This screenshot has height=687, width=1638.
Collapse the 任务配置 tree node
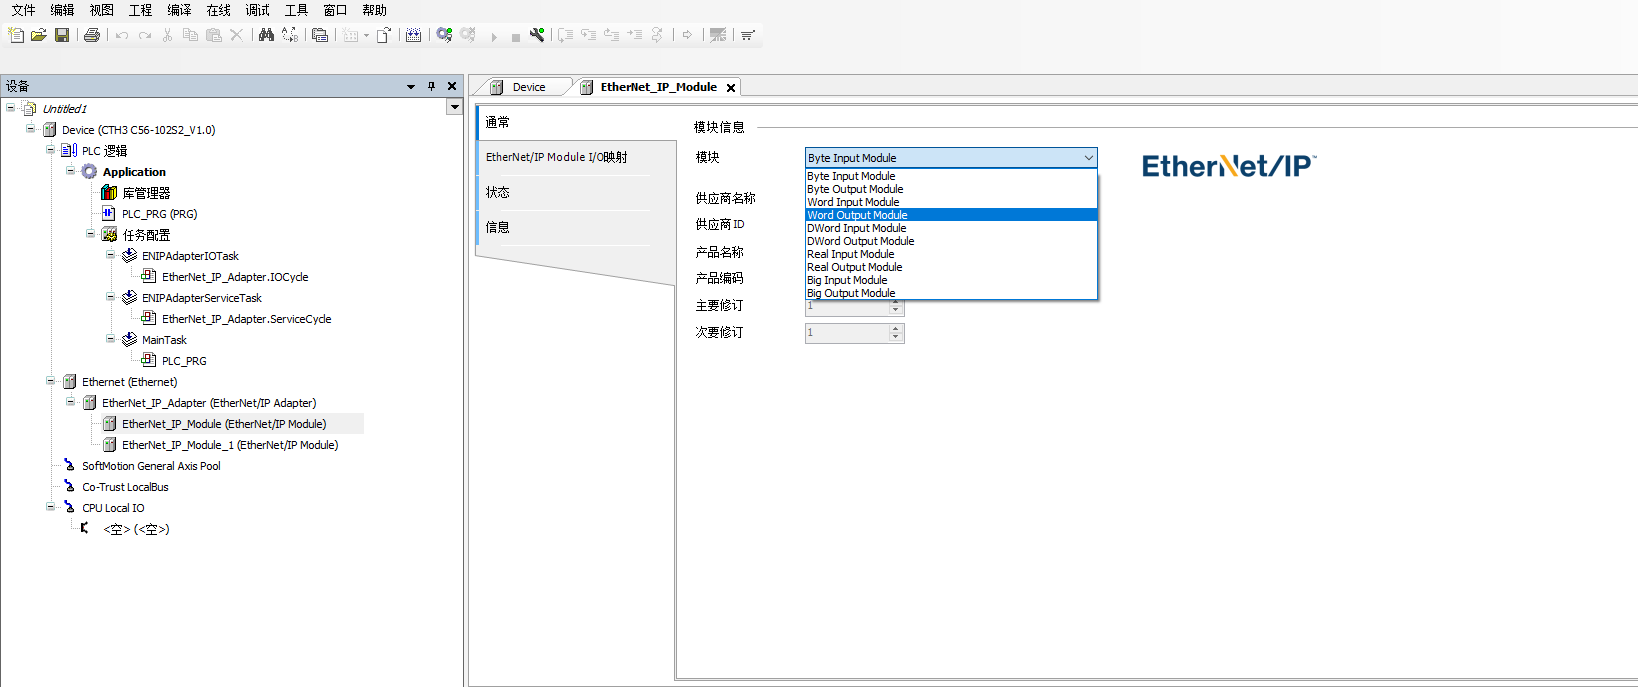click(90, 234)
